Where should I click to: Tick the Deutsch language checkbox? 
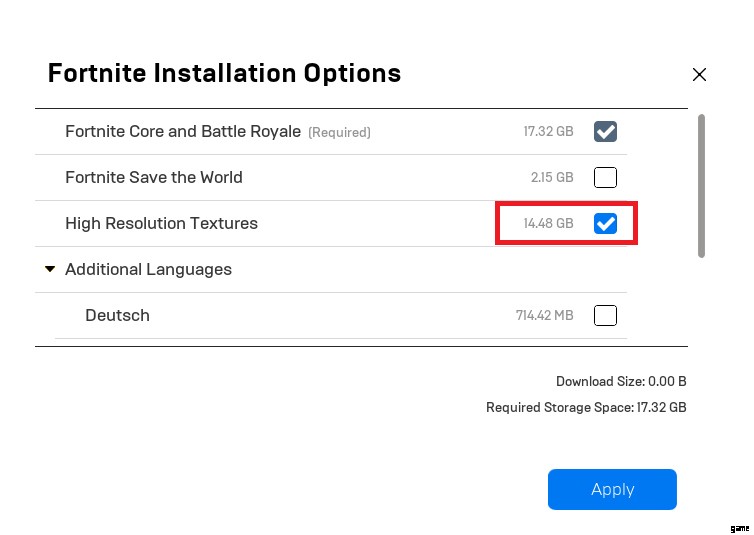point(605,316)
